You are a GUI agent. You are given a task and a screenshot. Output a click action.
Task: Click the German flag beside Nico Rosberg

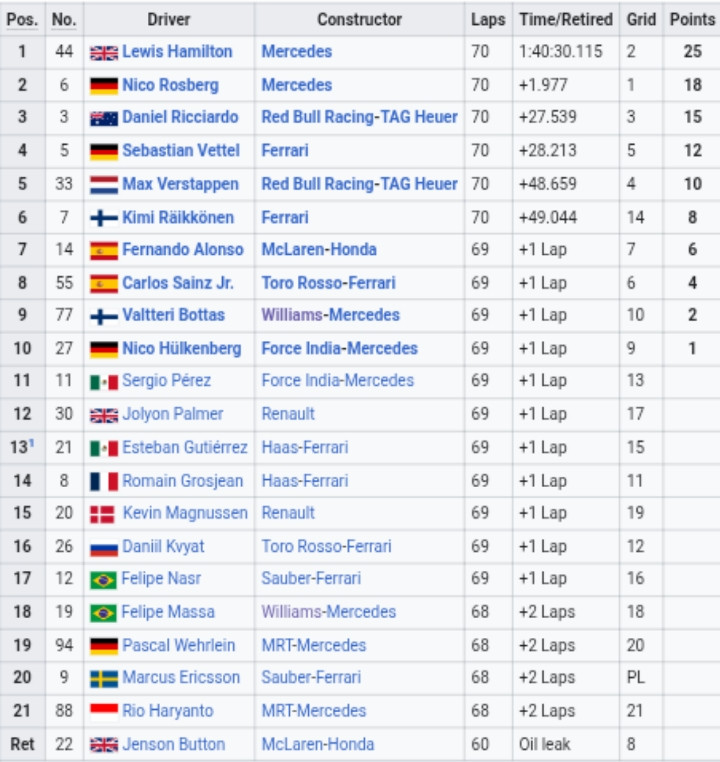[x=104, y=86]
